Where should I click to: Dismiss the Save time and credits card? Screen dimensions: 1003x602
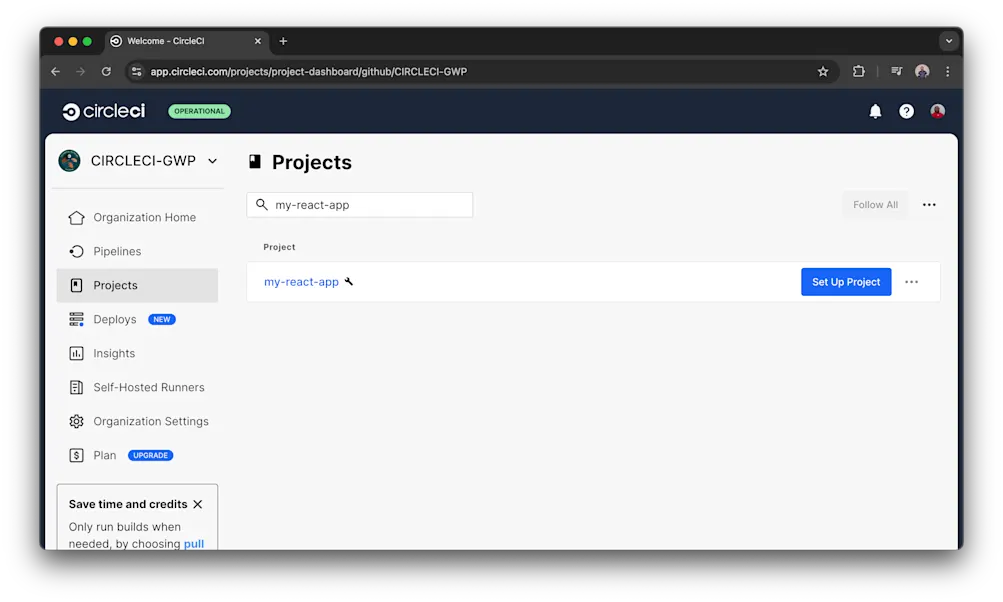(x=197, y=504)
